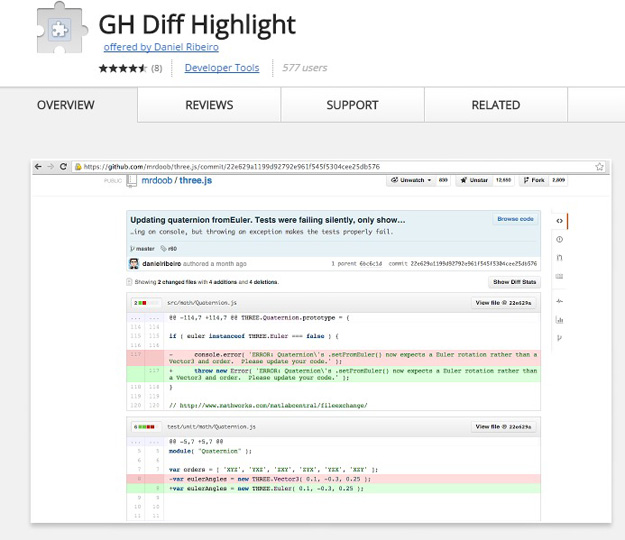Viewport: 625px width, 540px height.
Task: Click the danielribeiro avatar image
Action: tap(134, 263)
